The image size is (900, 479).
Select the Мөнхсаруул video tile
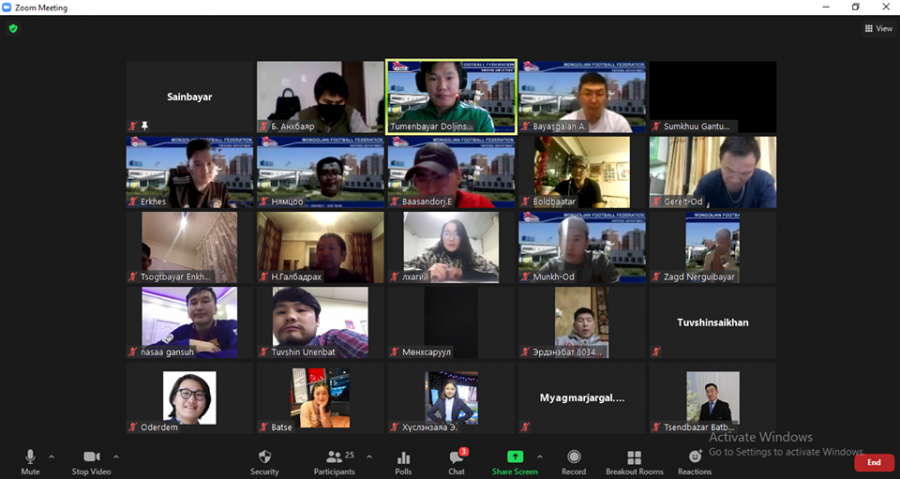click(451, 322)
